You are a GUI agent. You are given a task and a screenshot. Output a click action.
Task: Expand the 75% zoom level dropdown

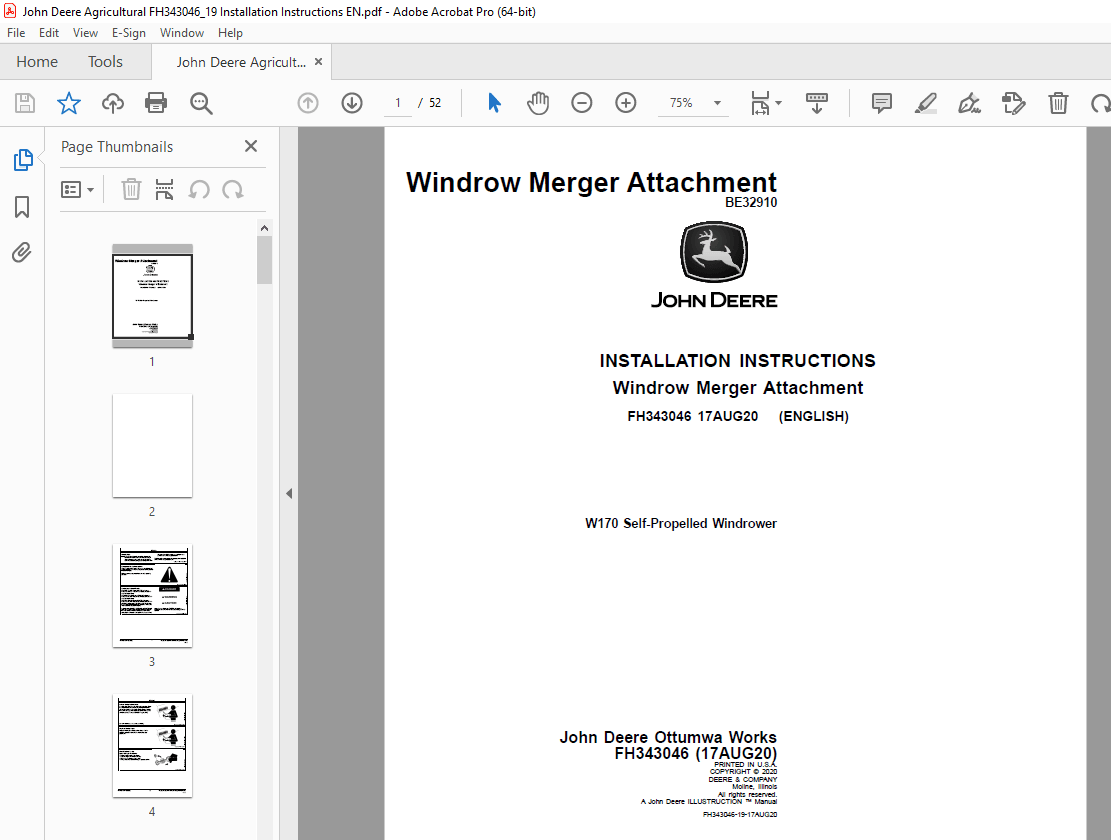click(717, 103)
